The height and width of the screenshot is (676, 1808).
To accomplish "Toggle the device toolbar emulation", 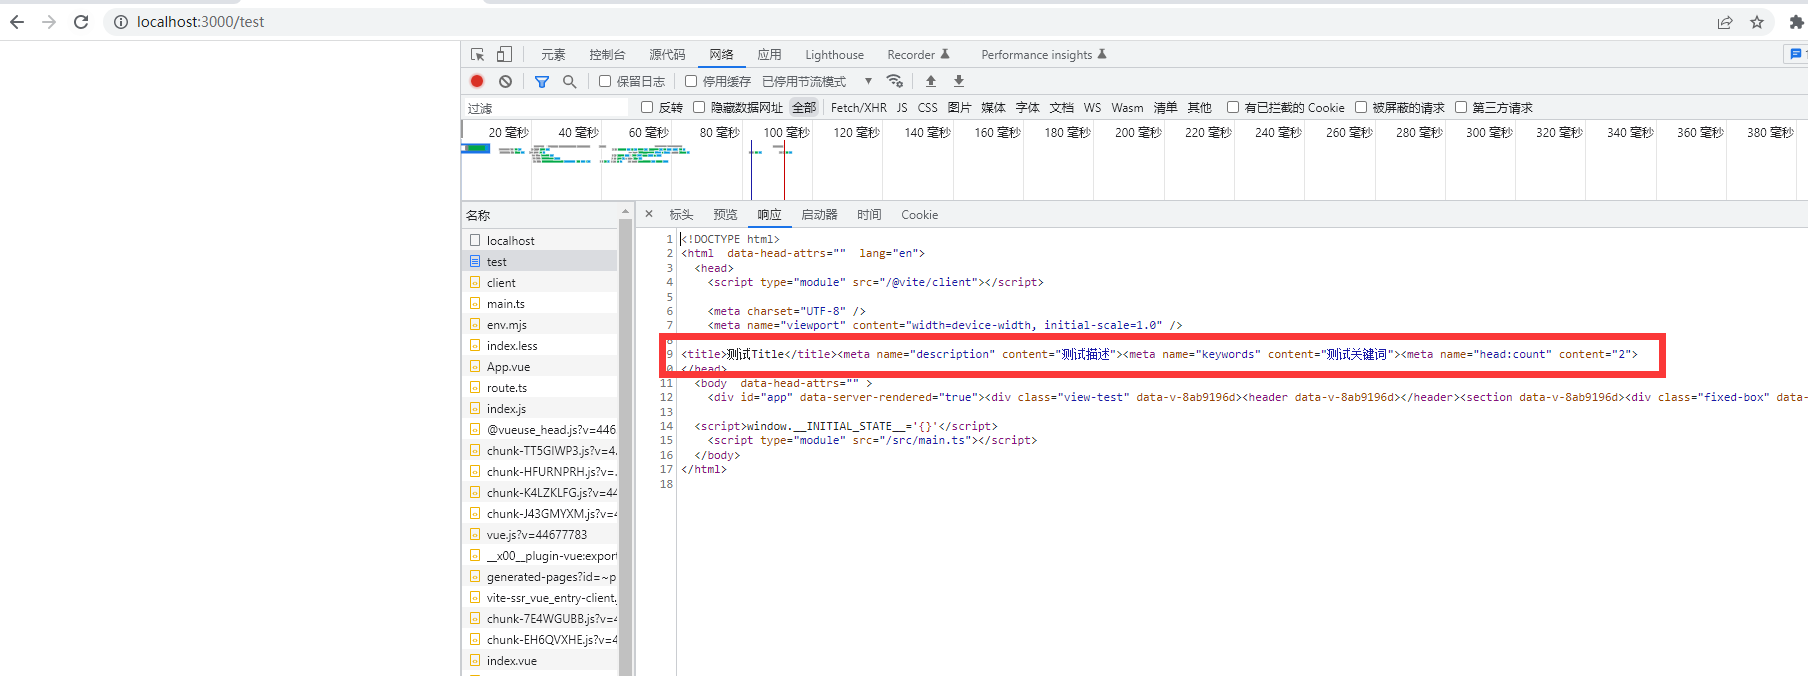I will (504, 55).
